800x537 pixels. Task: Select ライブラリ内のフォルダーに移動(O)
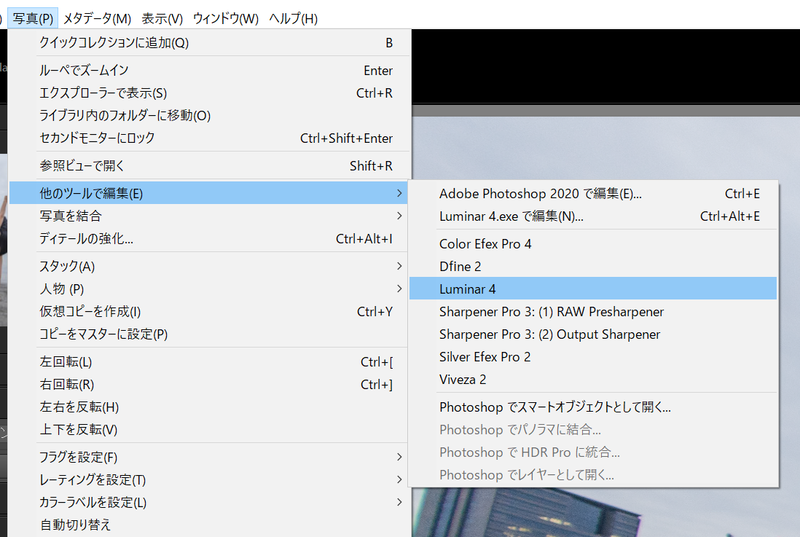point(209,115)
